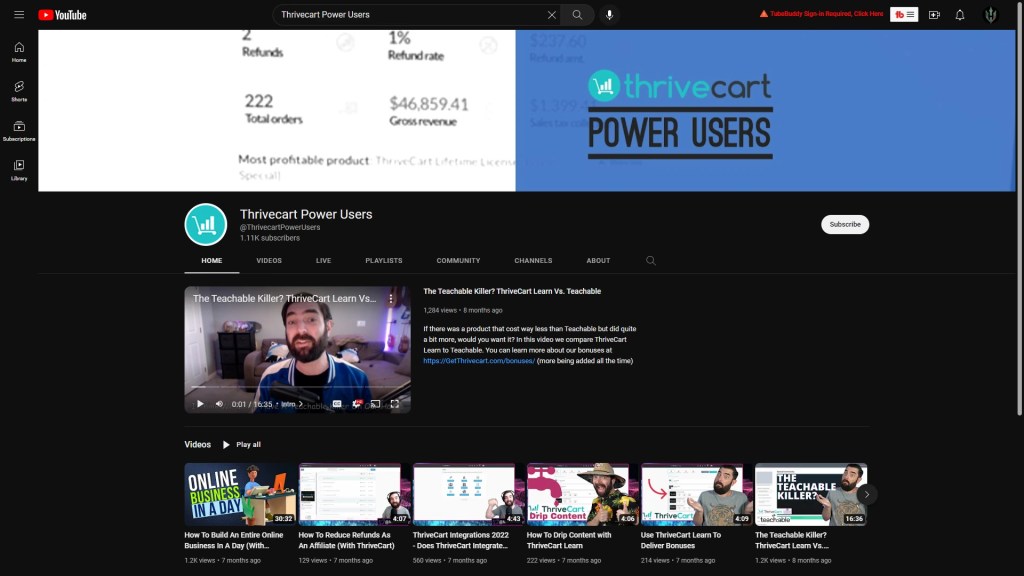Click the Create video icon
Image resolution: width=1024 pixels, height=576 pixels.
pos(934,15)
